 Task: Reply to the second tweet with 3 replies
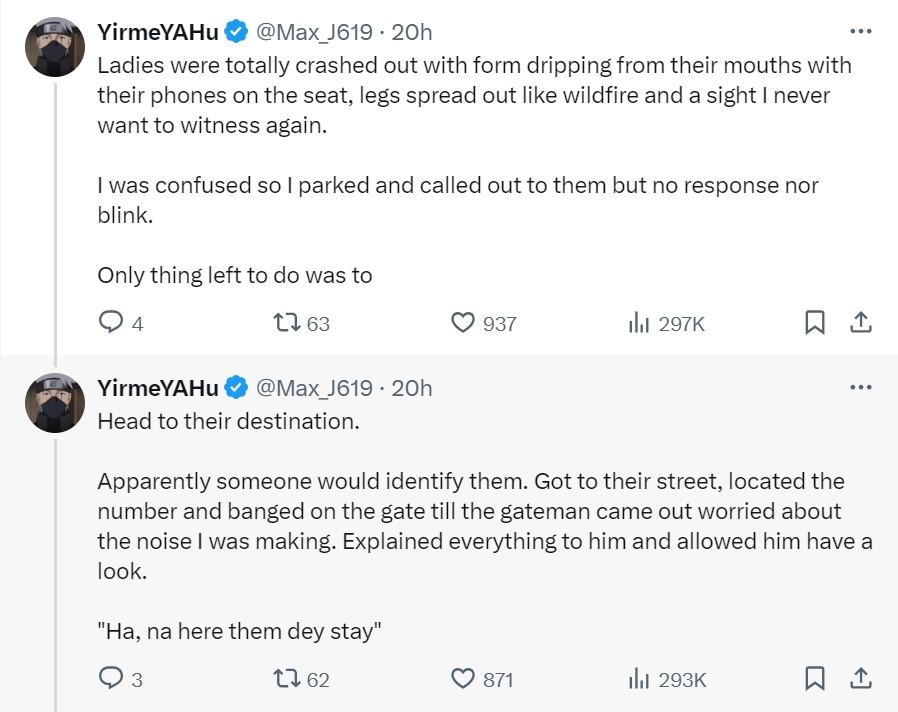pyautogui.click(x=111, y=679)
